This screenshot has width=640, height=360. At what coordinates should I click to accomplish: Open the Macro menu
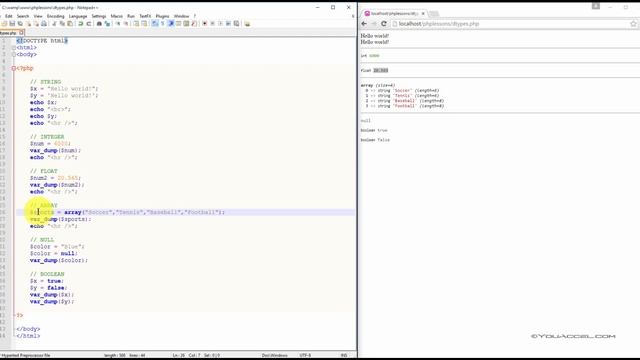[117, 16]
